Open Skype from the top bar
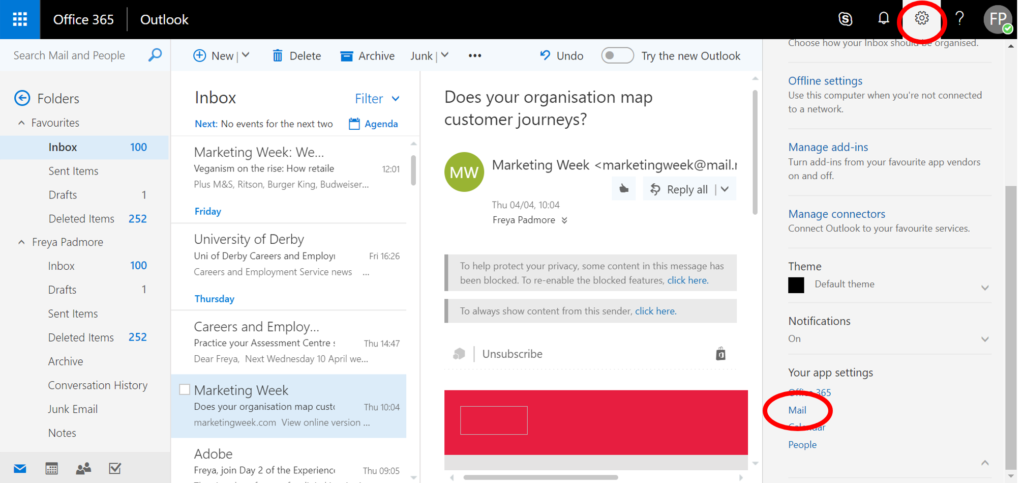 pyautogui.click(x=845, y=19)
